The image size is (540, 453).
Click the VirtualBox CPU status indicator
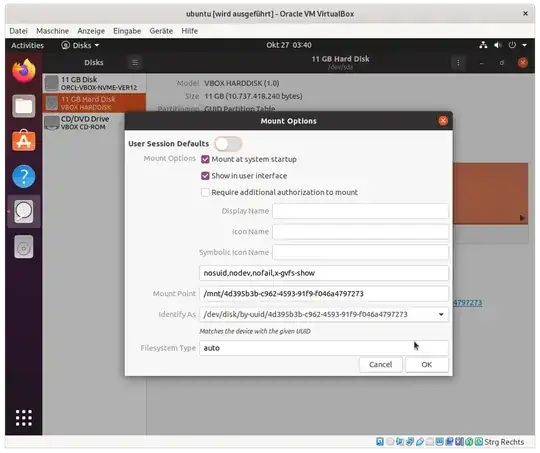(459, 442)
